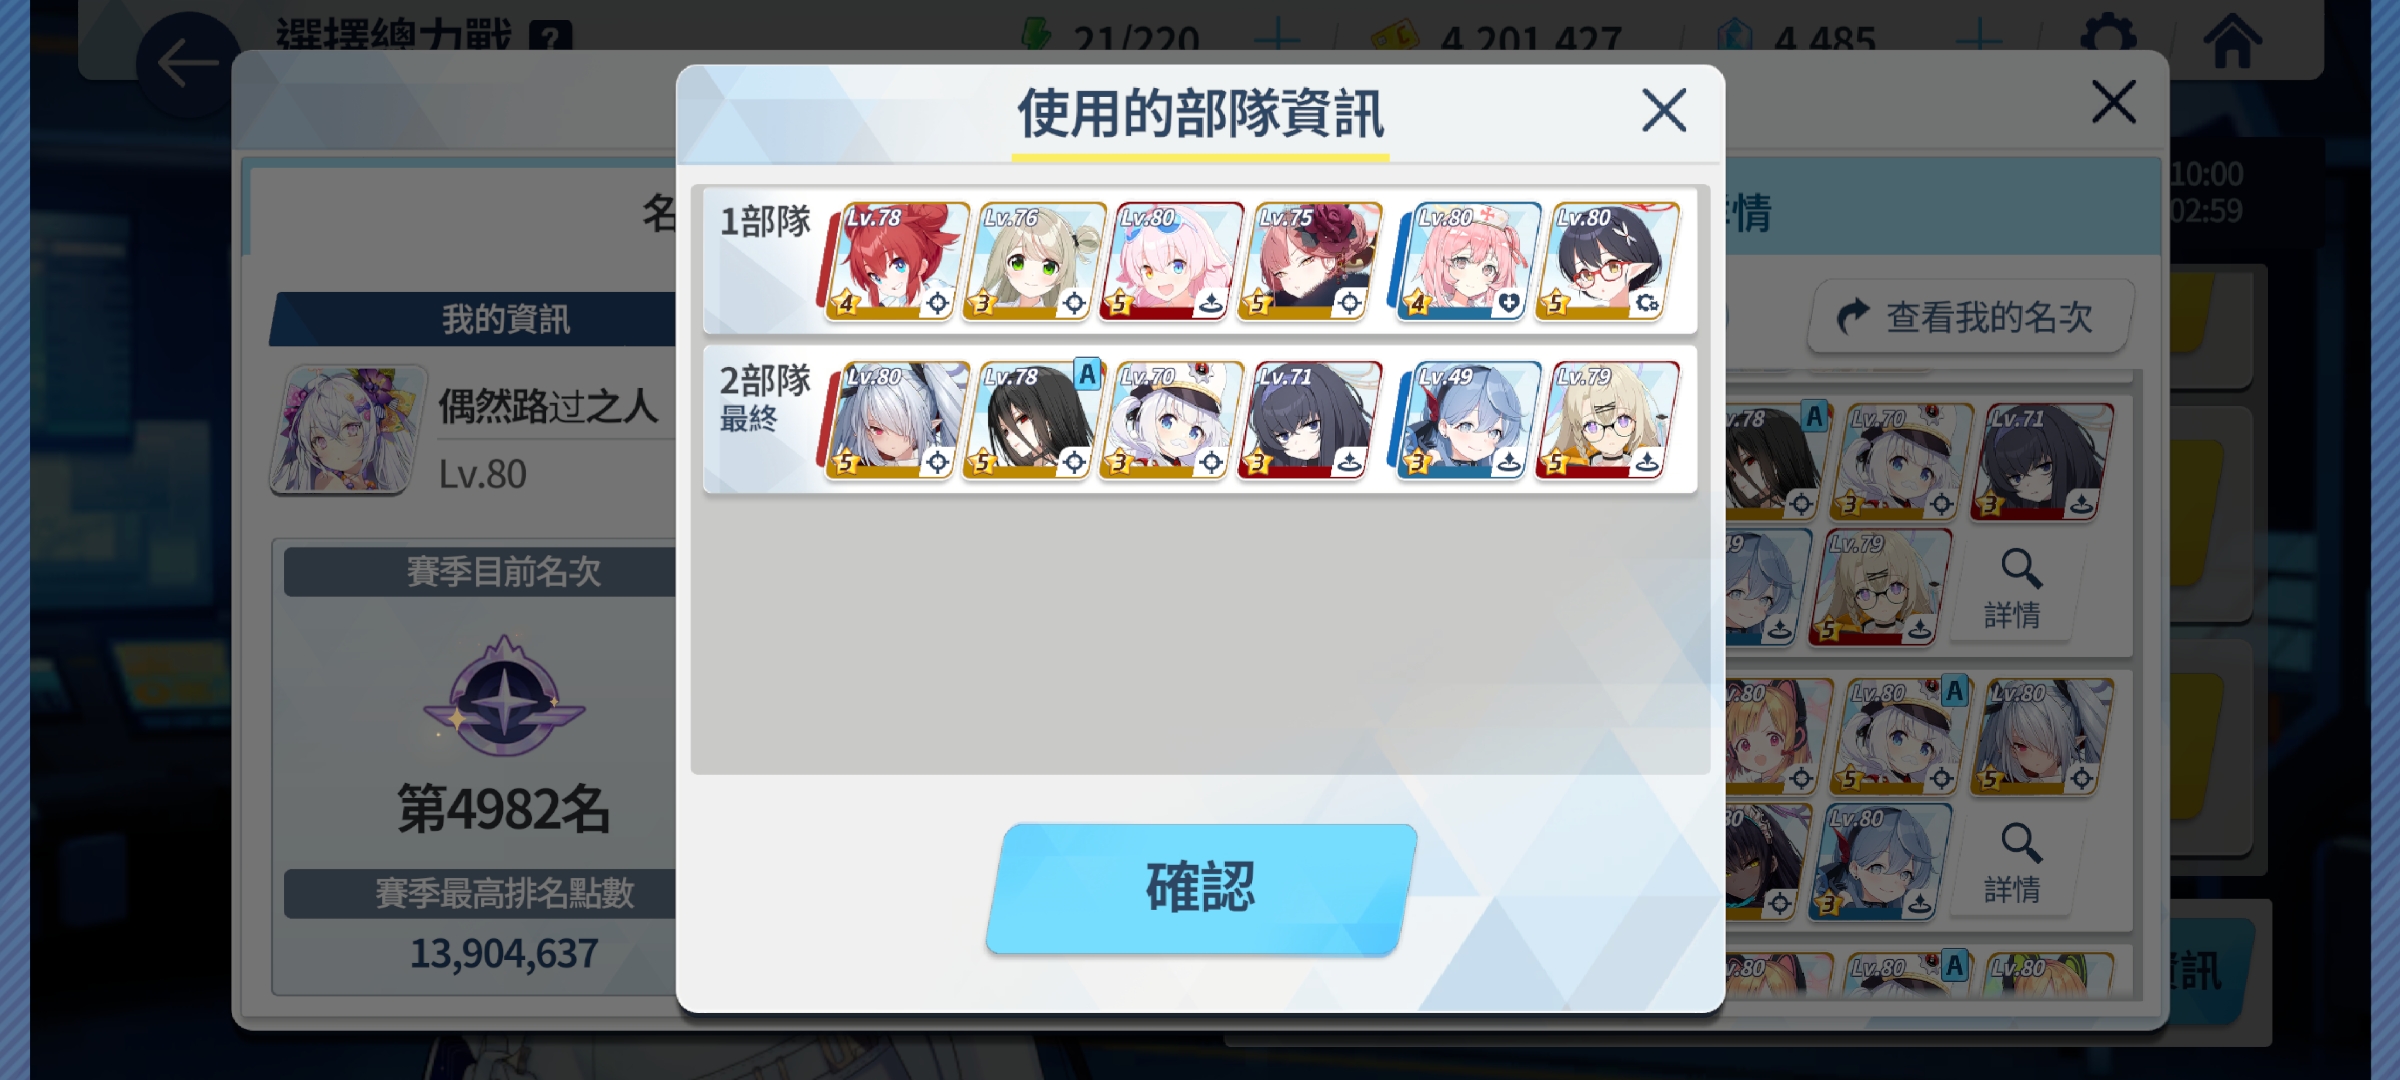Go back with the arrow icon

(x=187, y=64)
